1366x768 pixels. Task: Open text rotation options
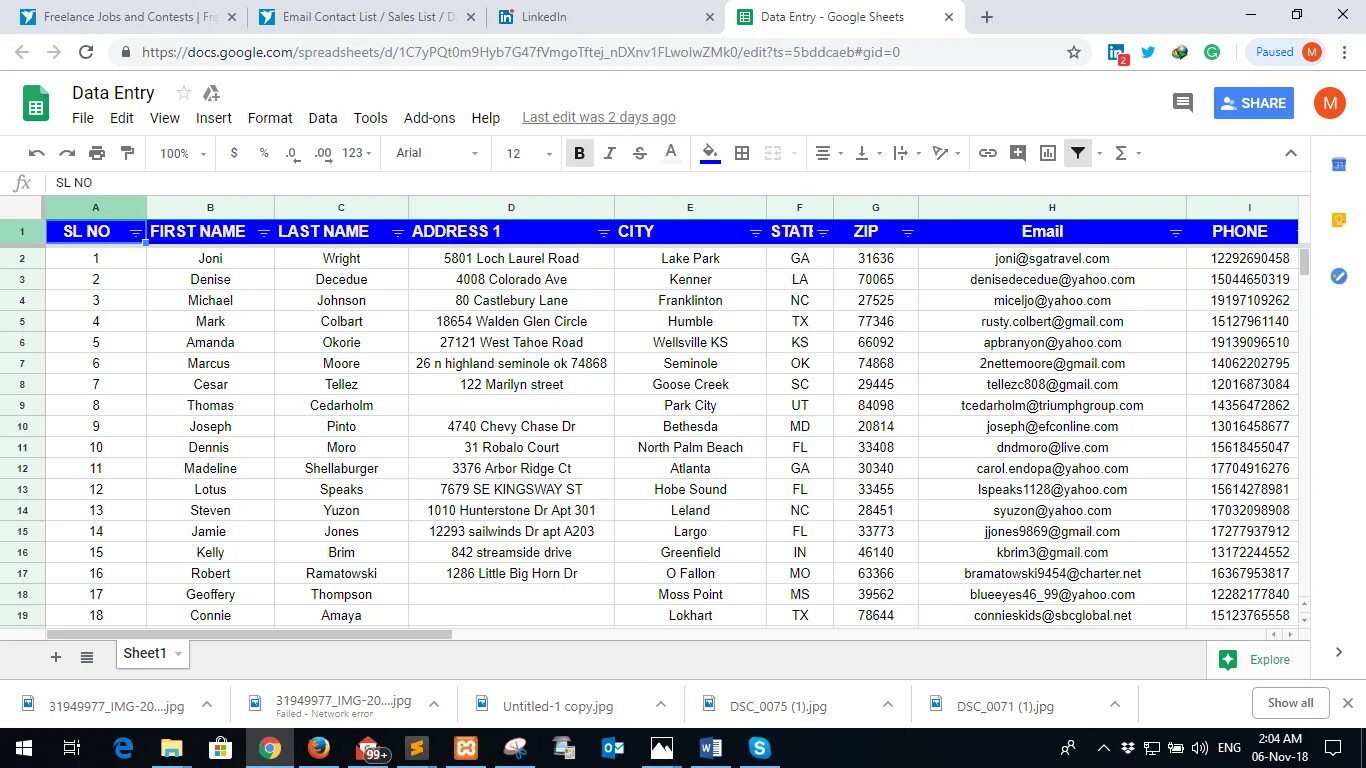(x=946, y=153)
